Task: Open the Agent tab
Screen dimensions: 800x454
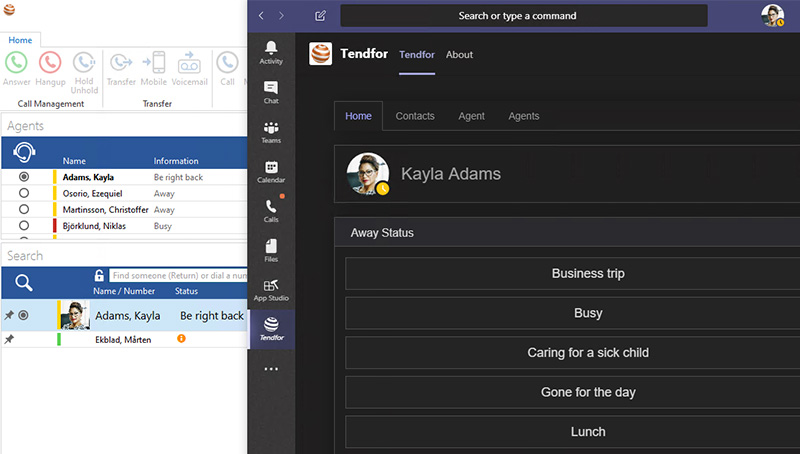Action: point(471,116)
